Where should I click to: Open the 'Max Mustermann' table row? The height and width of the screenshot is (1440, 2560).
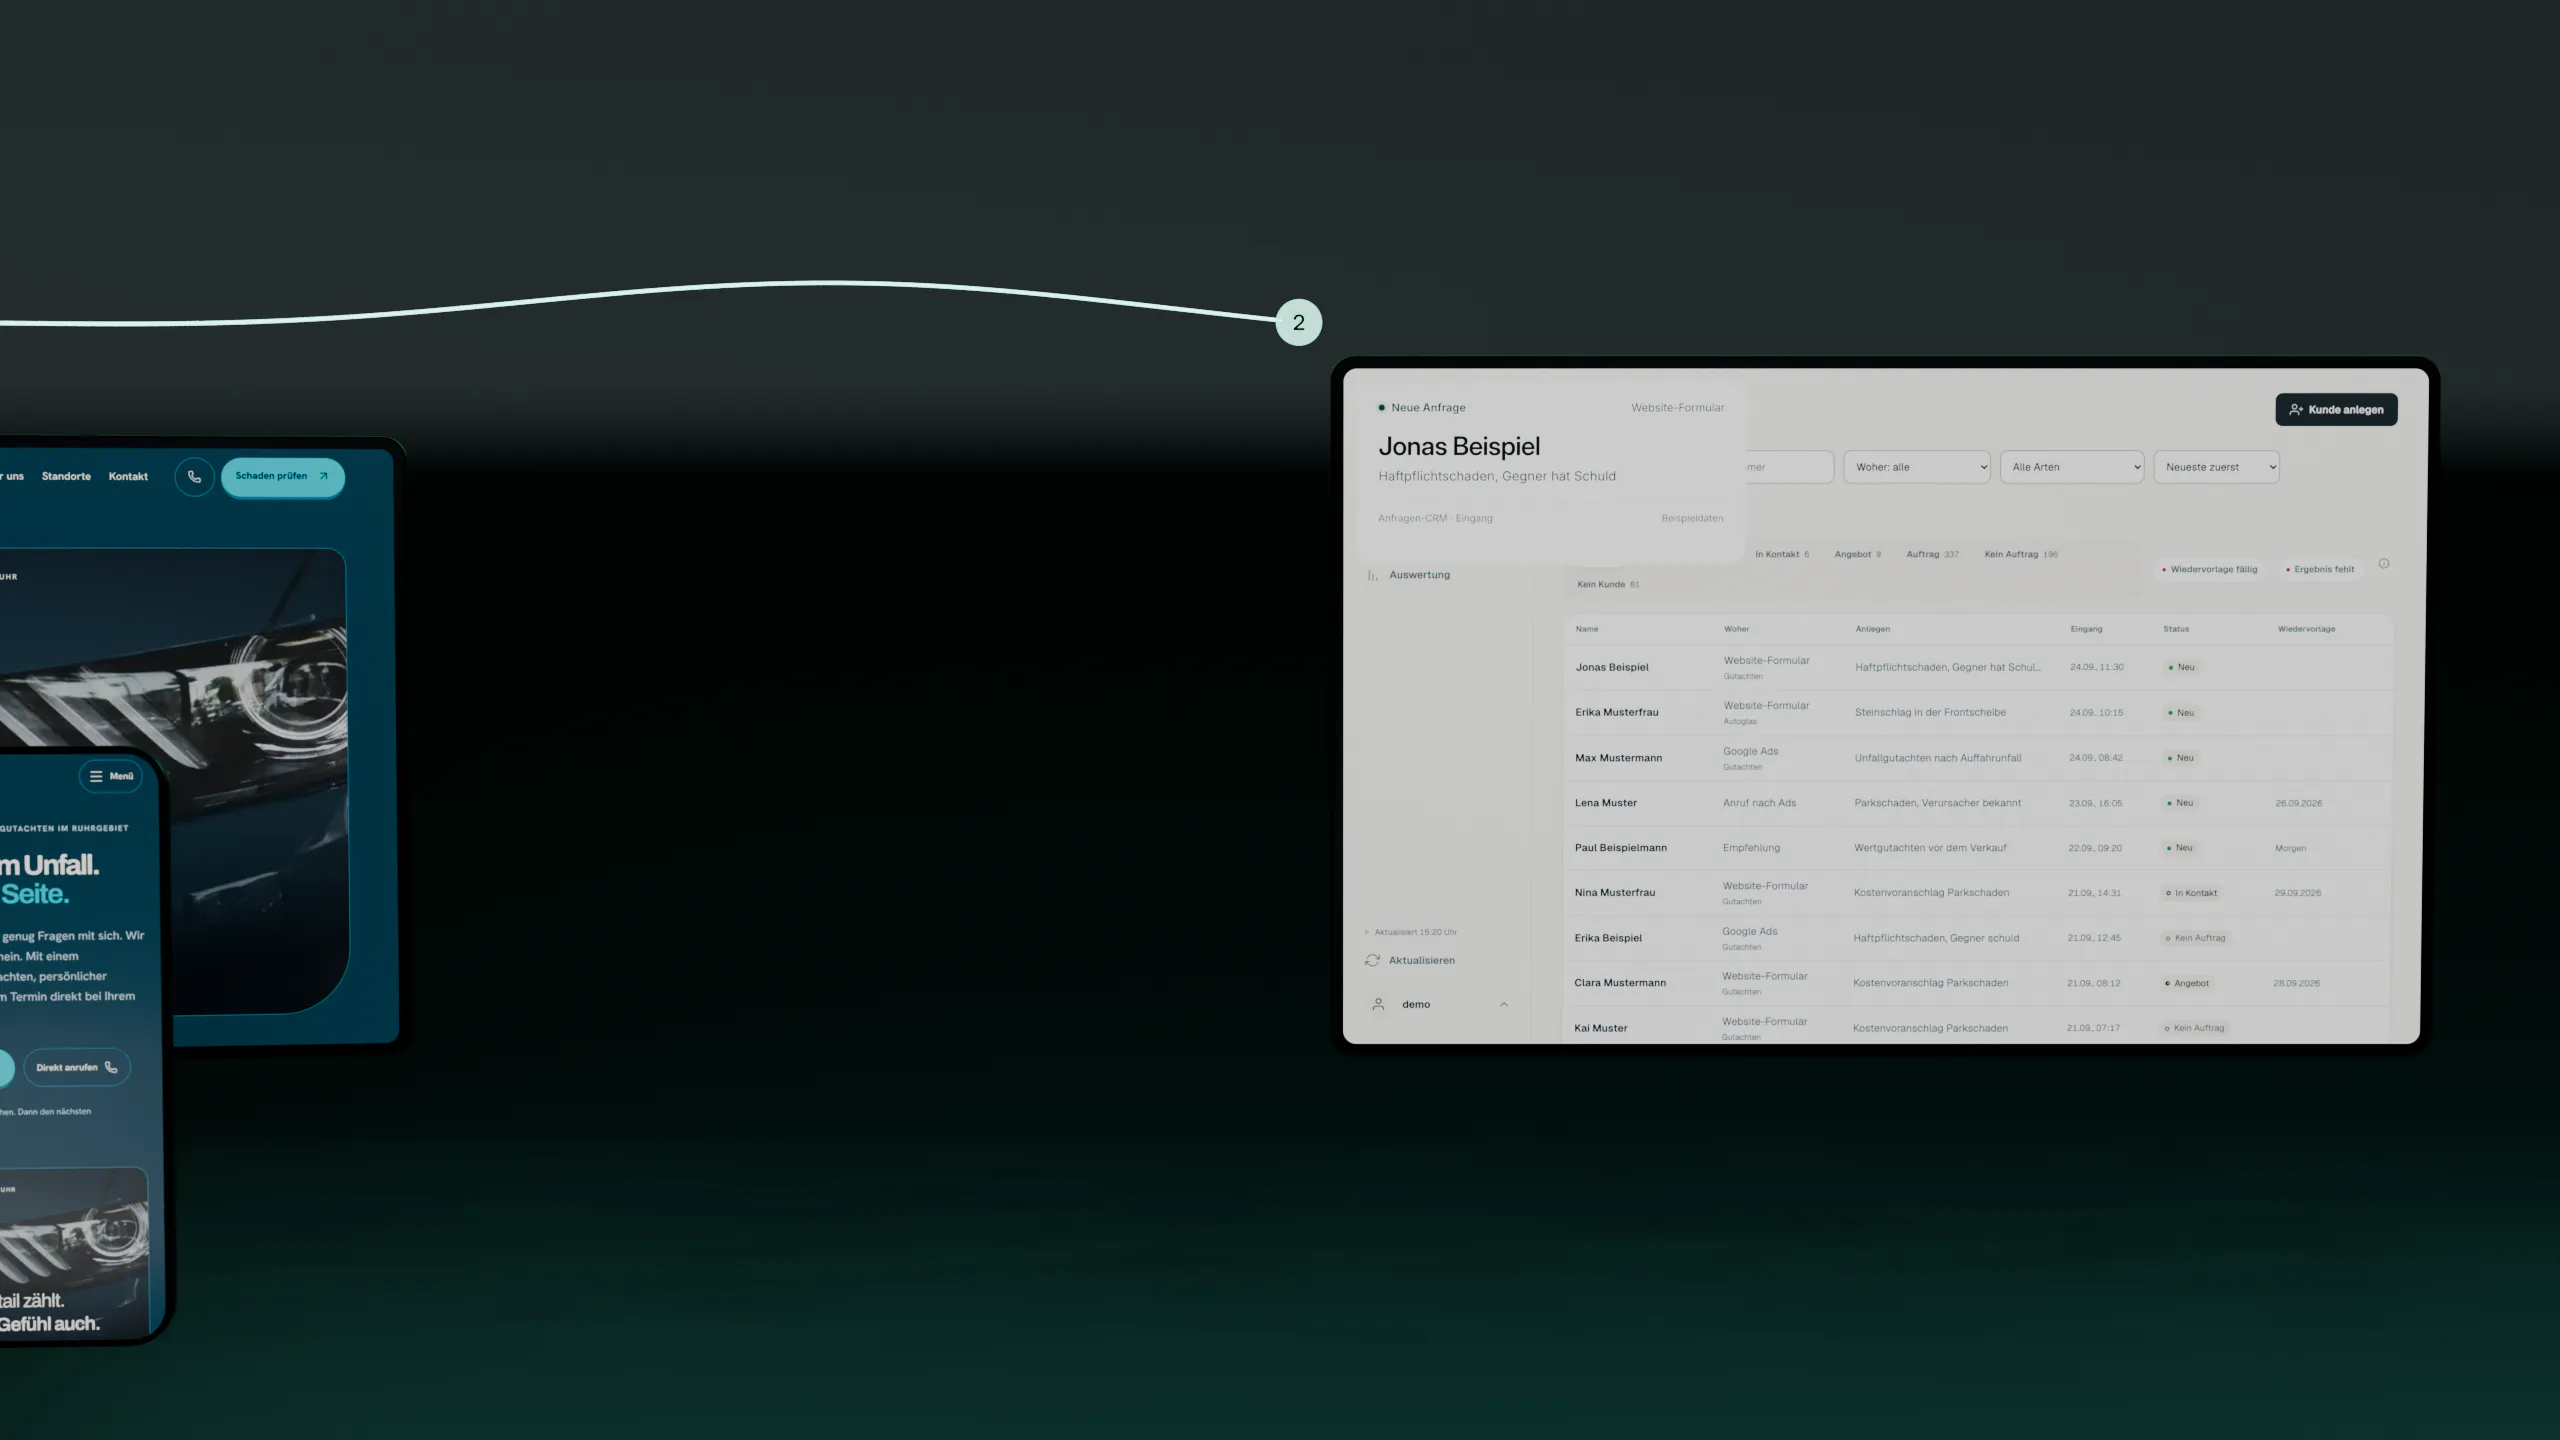click(x=1978, y=758)
